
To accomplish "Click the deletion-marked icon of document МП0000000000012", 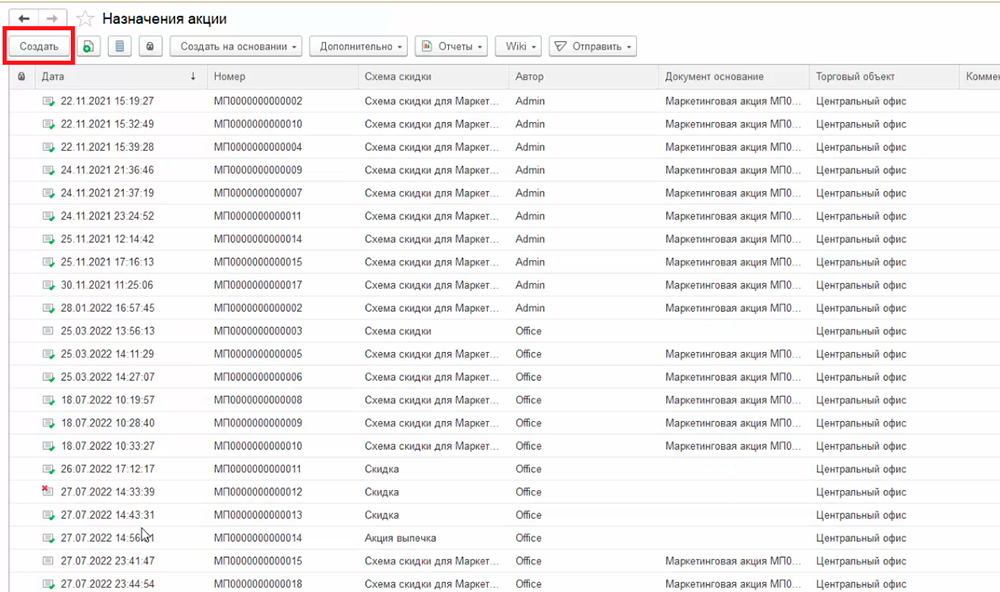I will tap(47, 492).
